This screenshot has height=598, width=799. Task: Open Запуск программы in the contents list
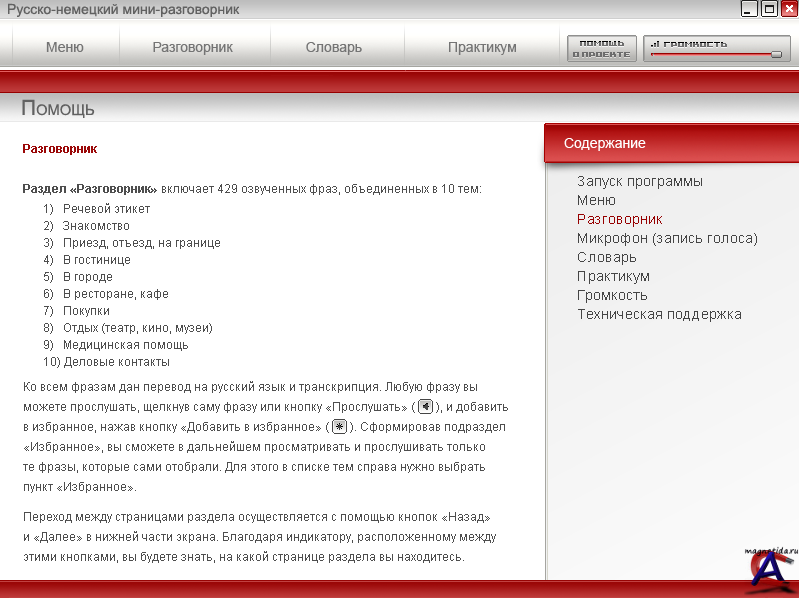pos(640,181)
